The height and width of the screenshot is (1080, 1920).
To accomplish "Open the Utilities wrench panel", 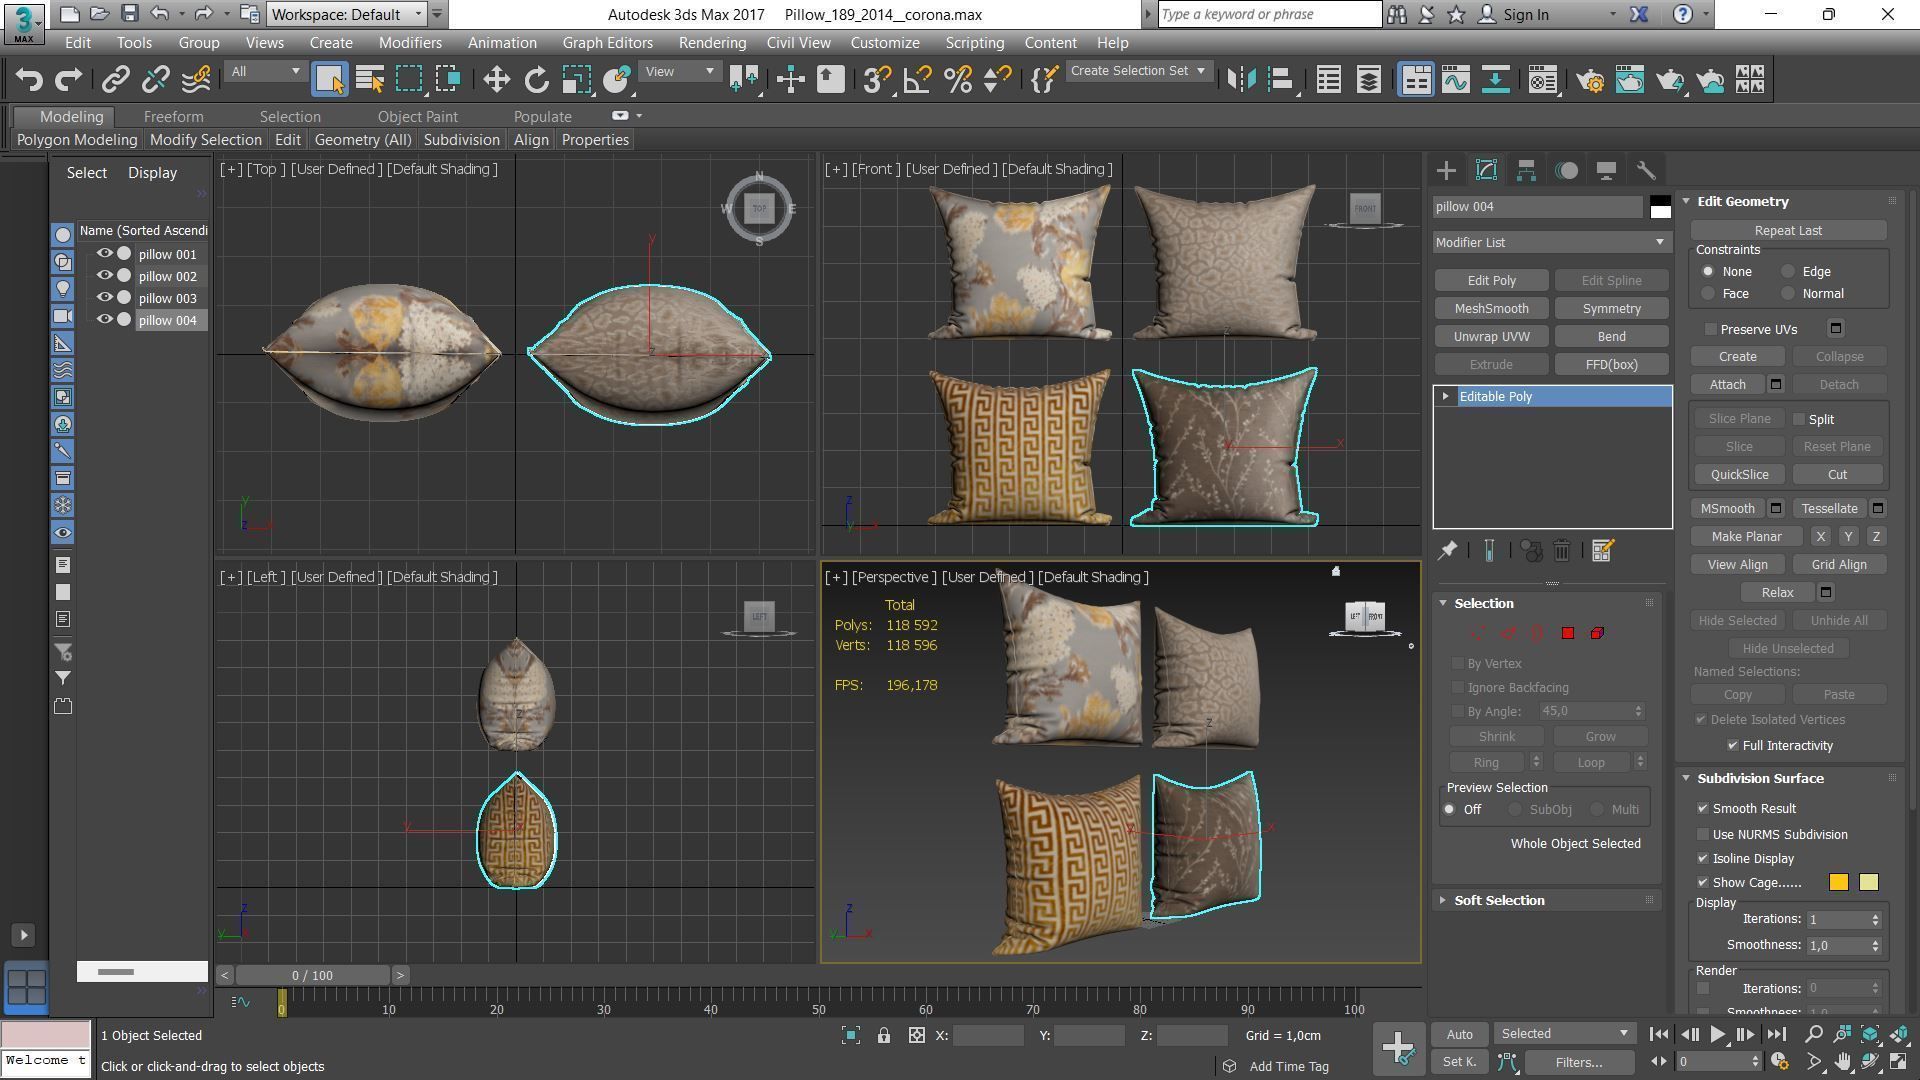I will tap(1646, 170).
